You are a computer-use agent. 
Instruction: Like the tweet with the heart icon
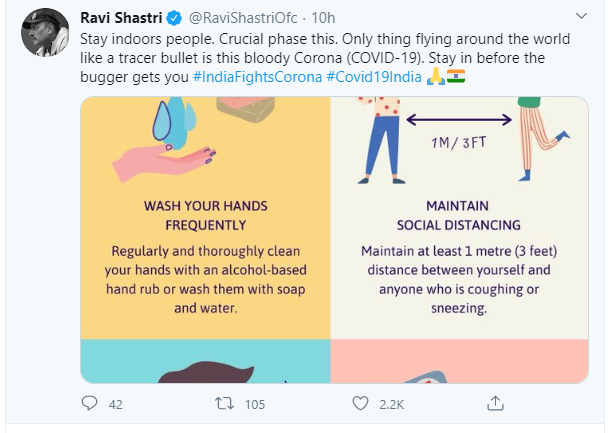coord(361,403)
